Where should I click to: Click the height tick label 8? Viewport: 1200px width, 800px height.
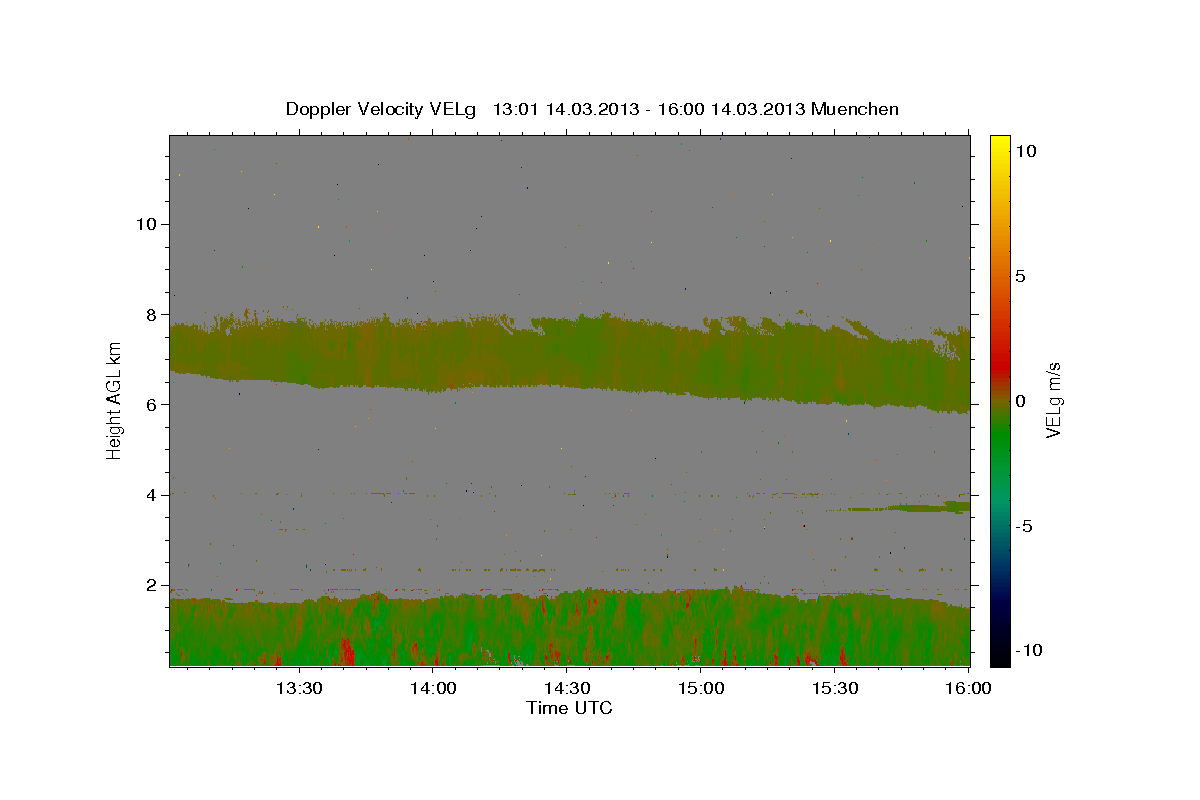152,314
